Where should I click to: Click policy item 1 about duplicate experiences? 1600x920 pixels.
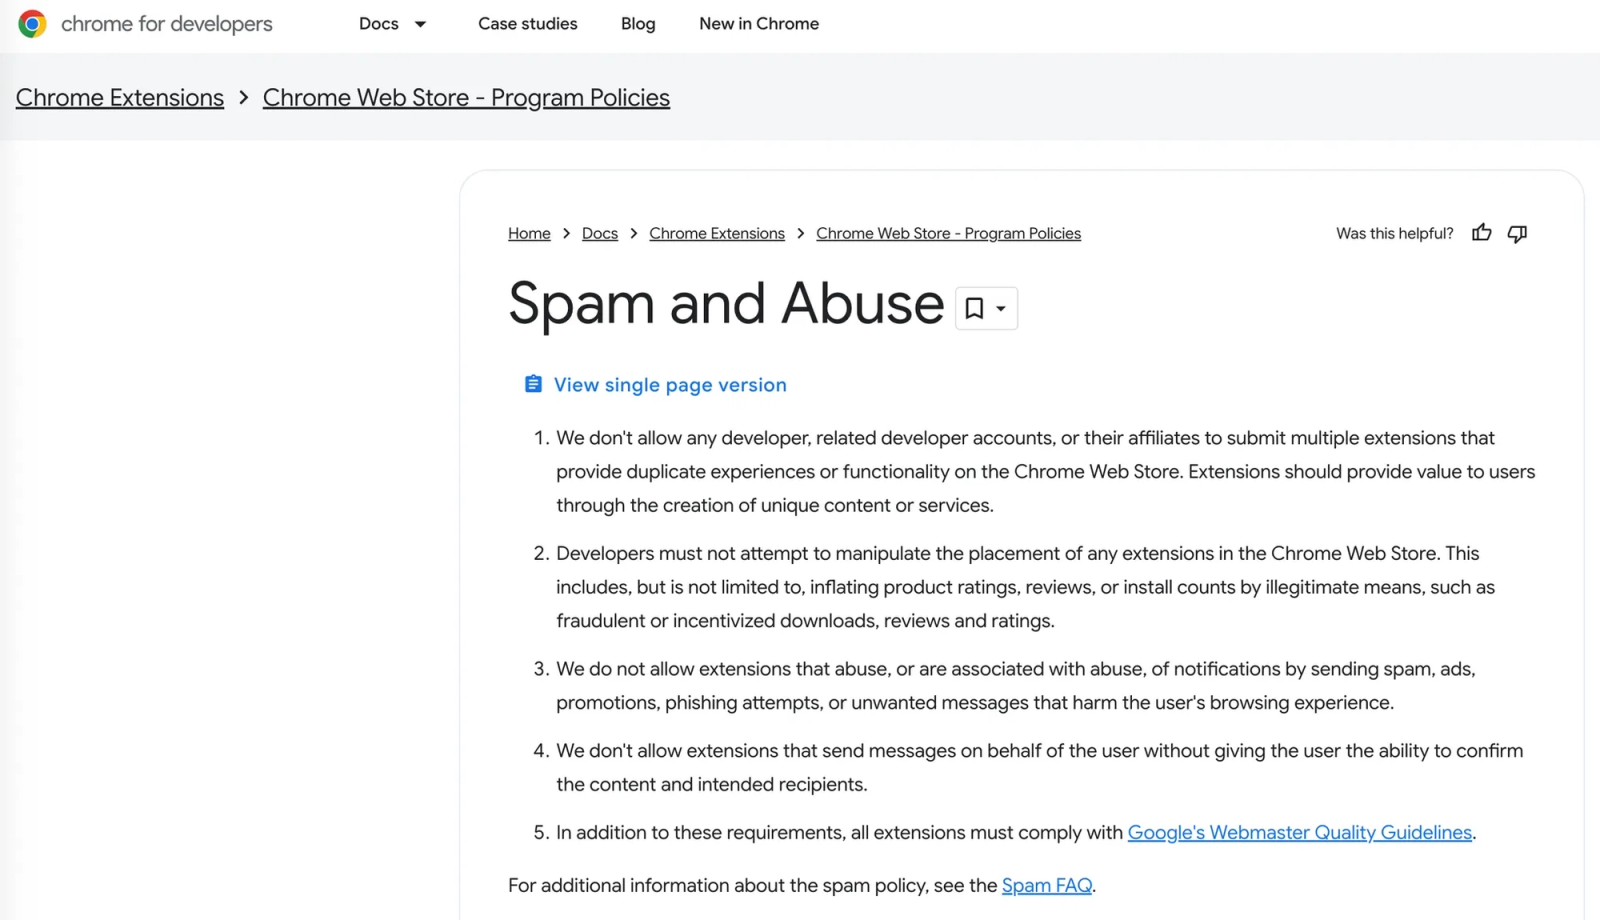click(x=1045, y=471)
